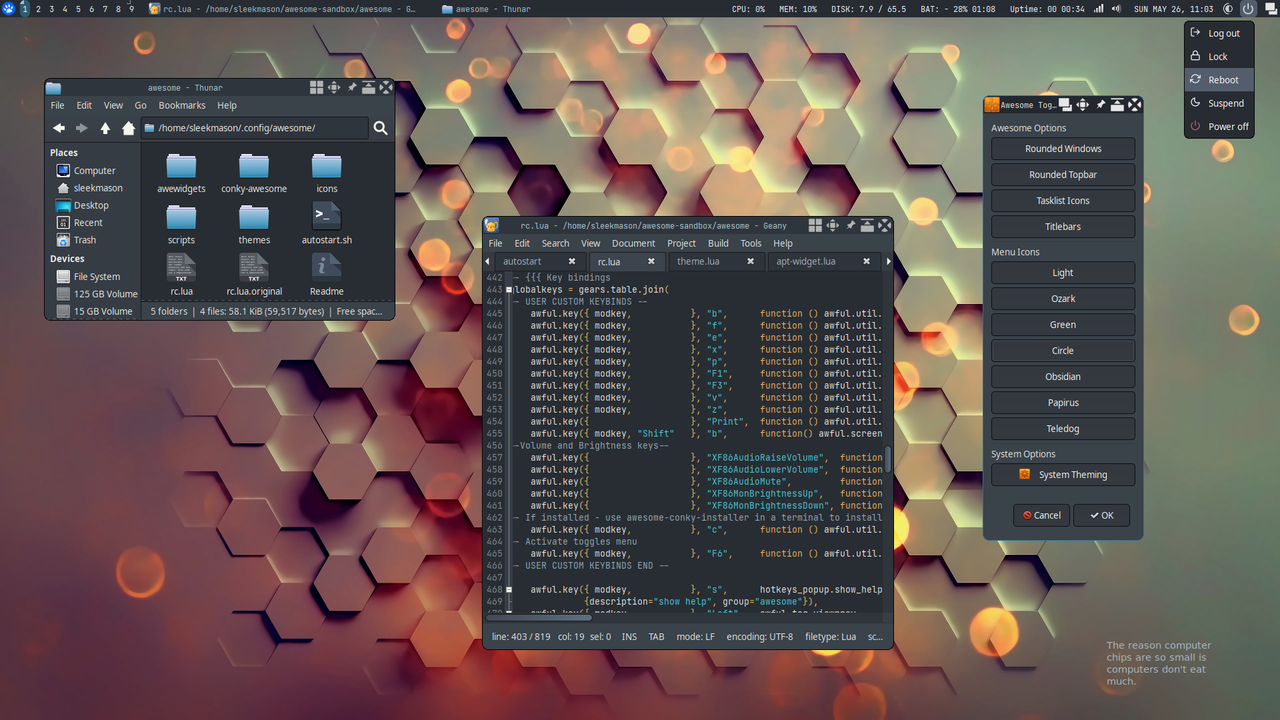Choose Suspend from power menu
The width and height of the screenshot is (1280, 720).
[x=1219, y=103]
